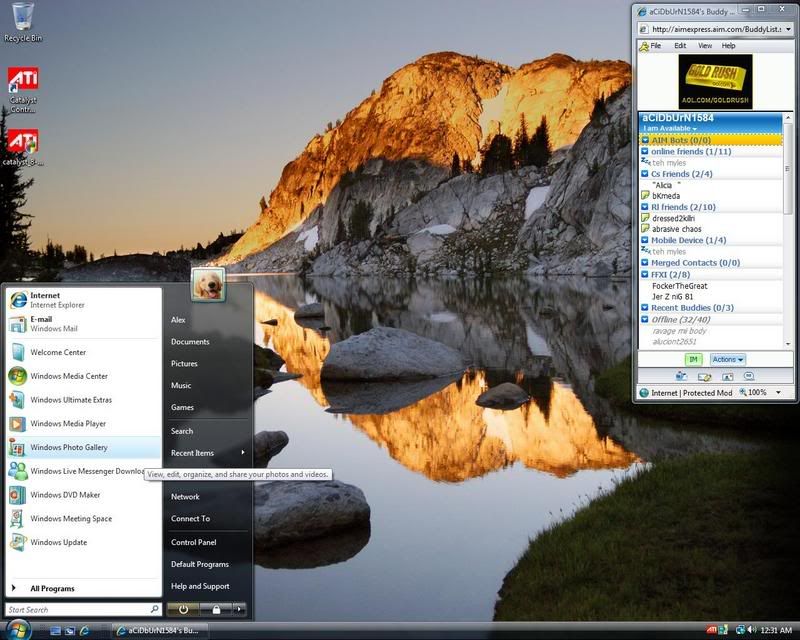Open Pictures from the Start menu

(184, 364)
